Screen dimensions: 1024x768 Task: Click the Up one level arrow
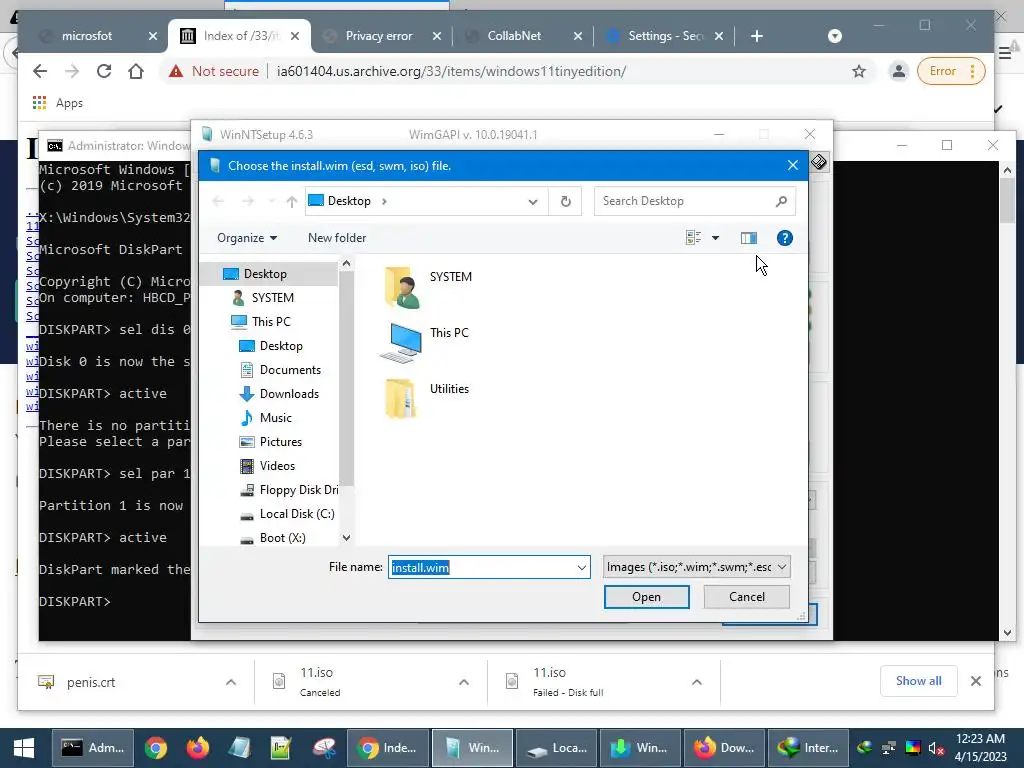[291, 201]
